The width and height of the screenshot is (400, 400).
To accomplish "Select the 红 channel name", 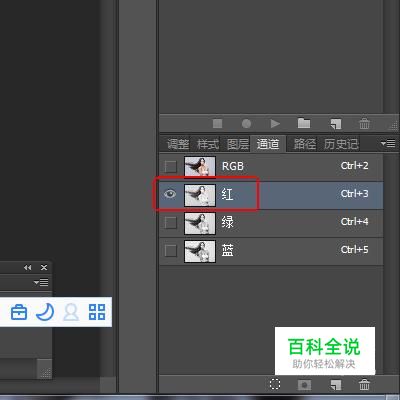I will click(227, 194).
